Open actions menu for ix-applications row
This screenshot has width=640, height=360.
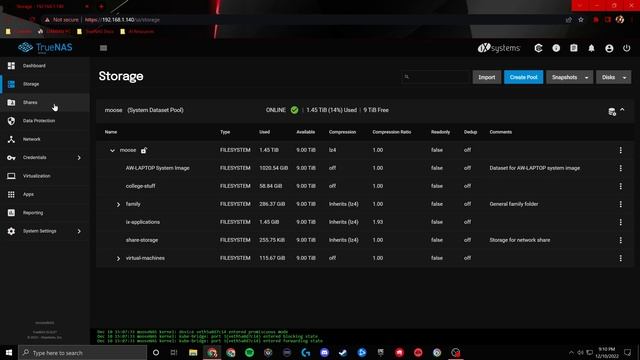(620, 222)
